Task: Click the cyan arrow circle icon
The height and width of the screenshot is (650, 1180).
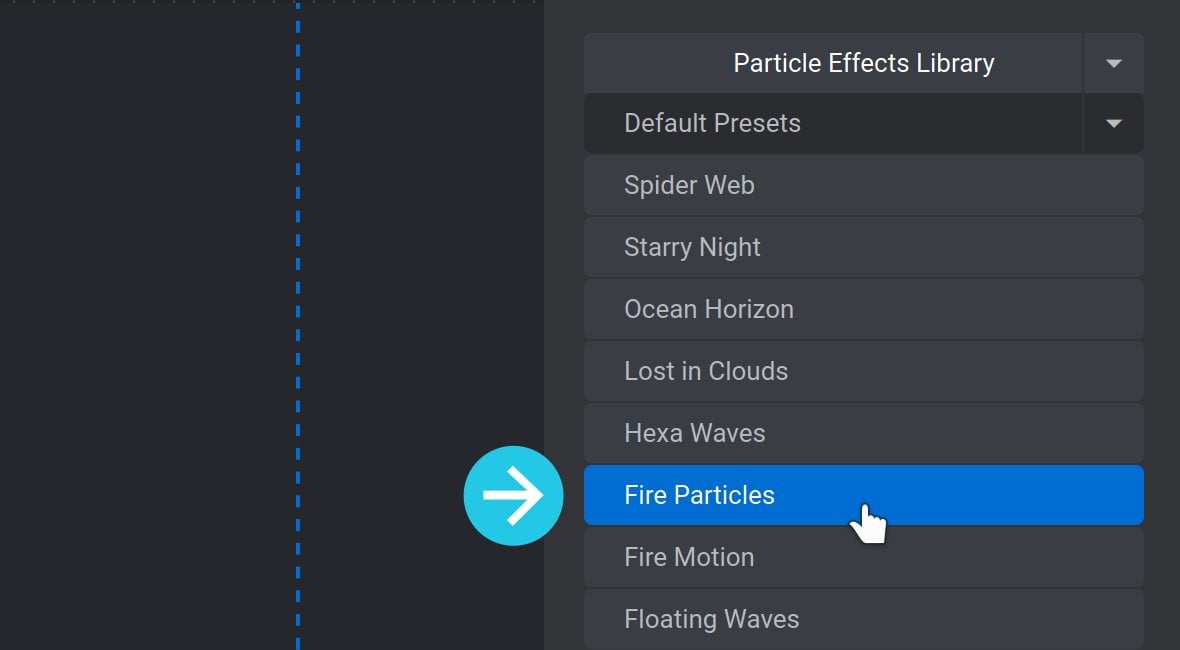Action: pos(513,496)
